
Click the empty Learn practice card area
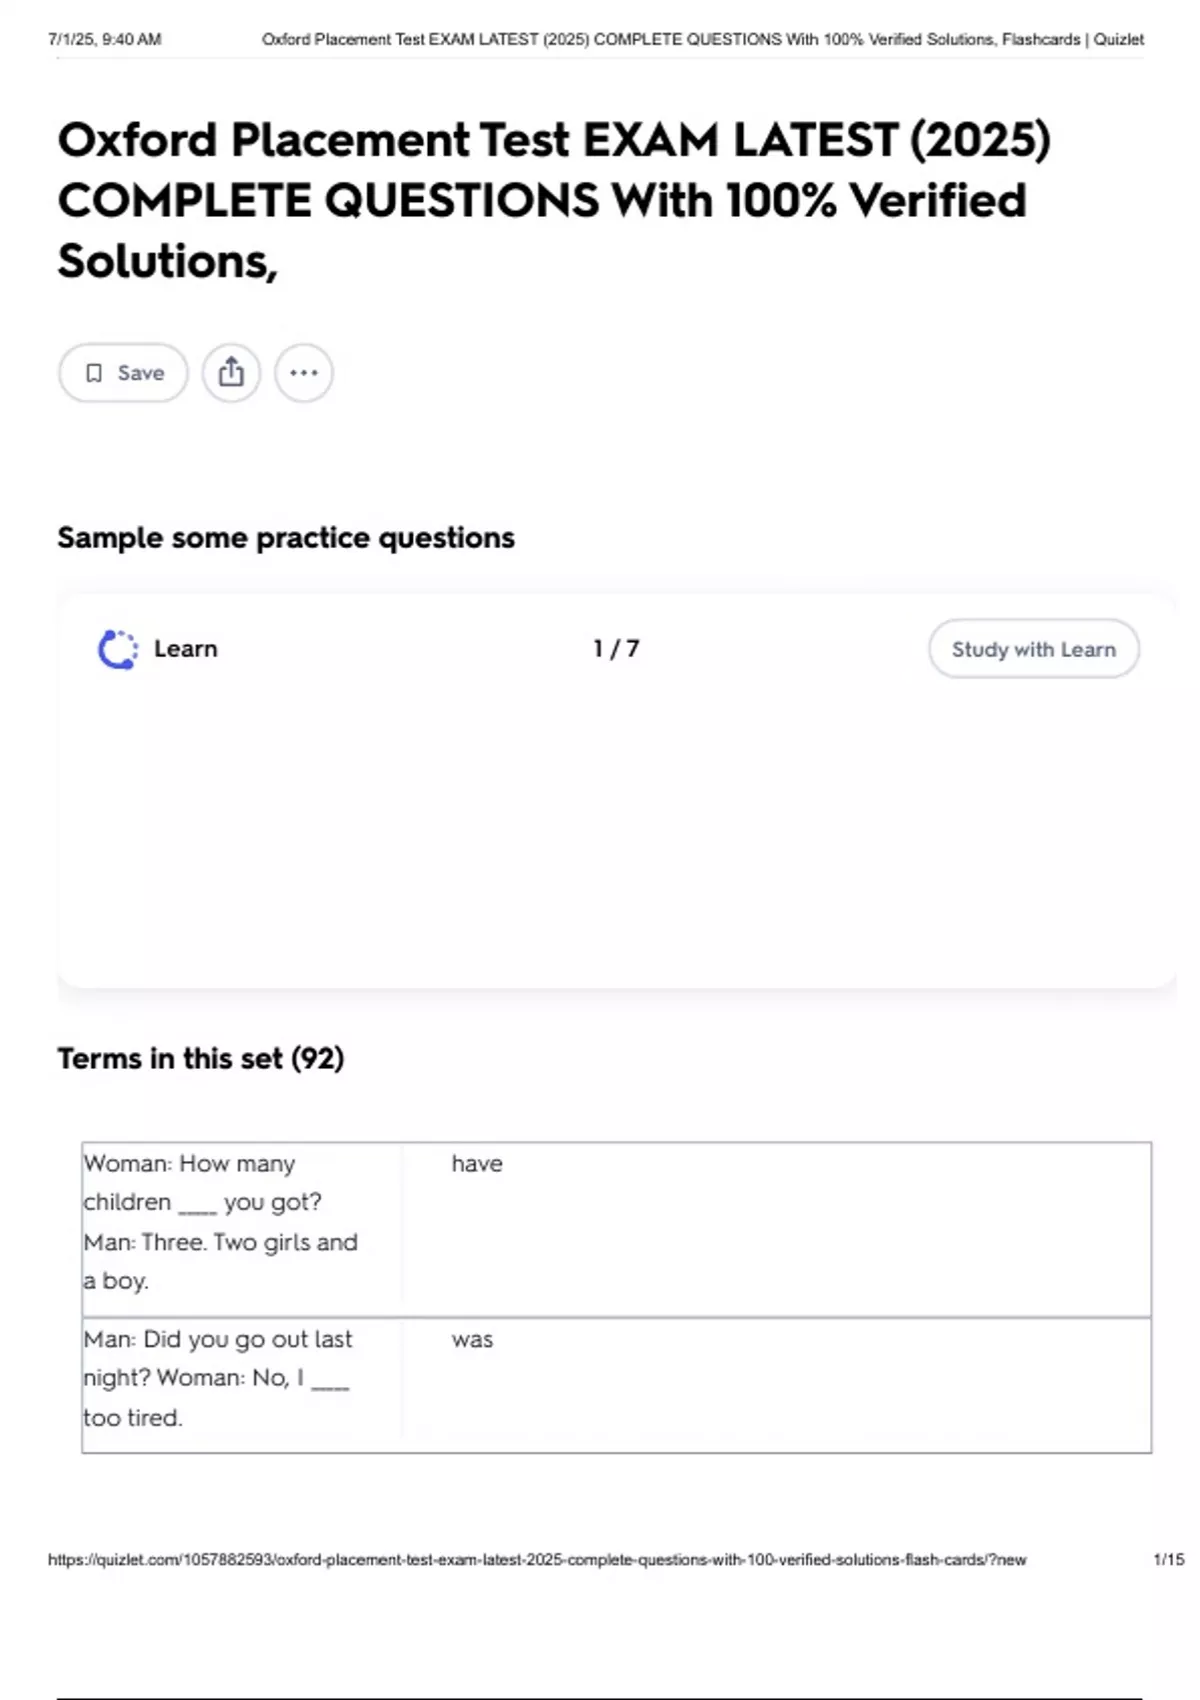[616, 830]
